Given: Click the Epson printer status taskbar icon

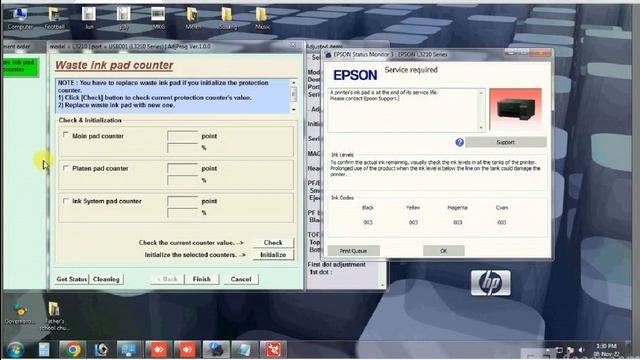Looking at the screenshot, I should pos(216,350).
